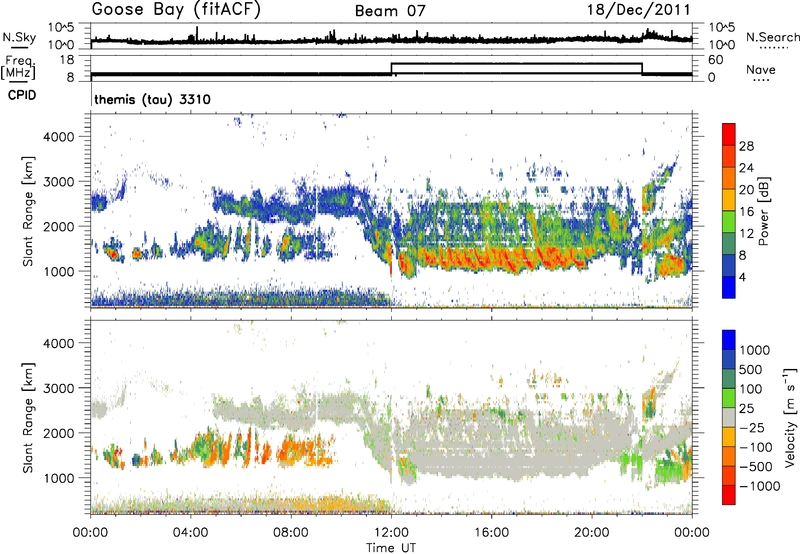Click the "-1000" velocity colorbar label
Screen dimensions: 800x554
click(x=760, y=486)
